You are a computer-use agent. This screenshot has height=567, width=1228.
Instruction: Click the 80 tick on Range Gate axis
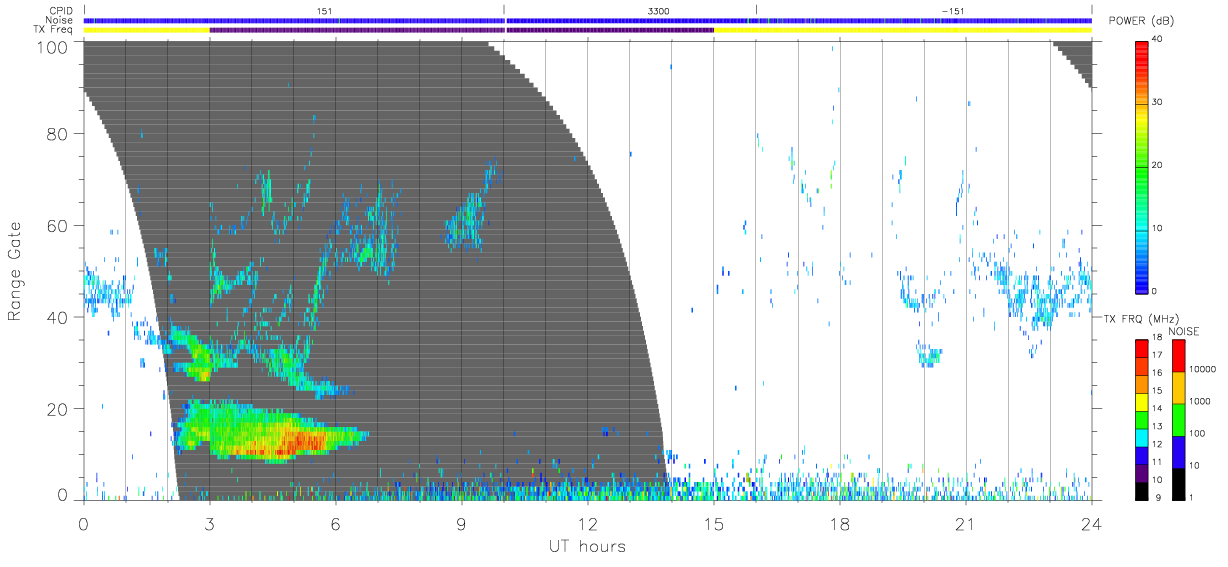(57, 133)
